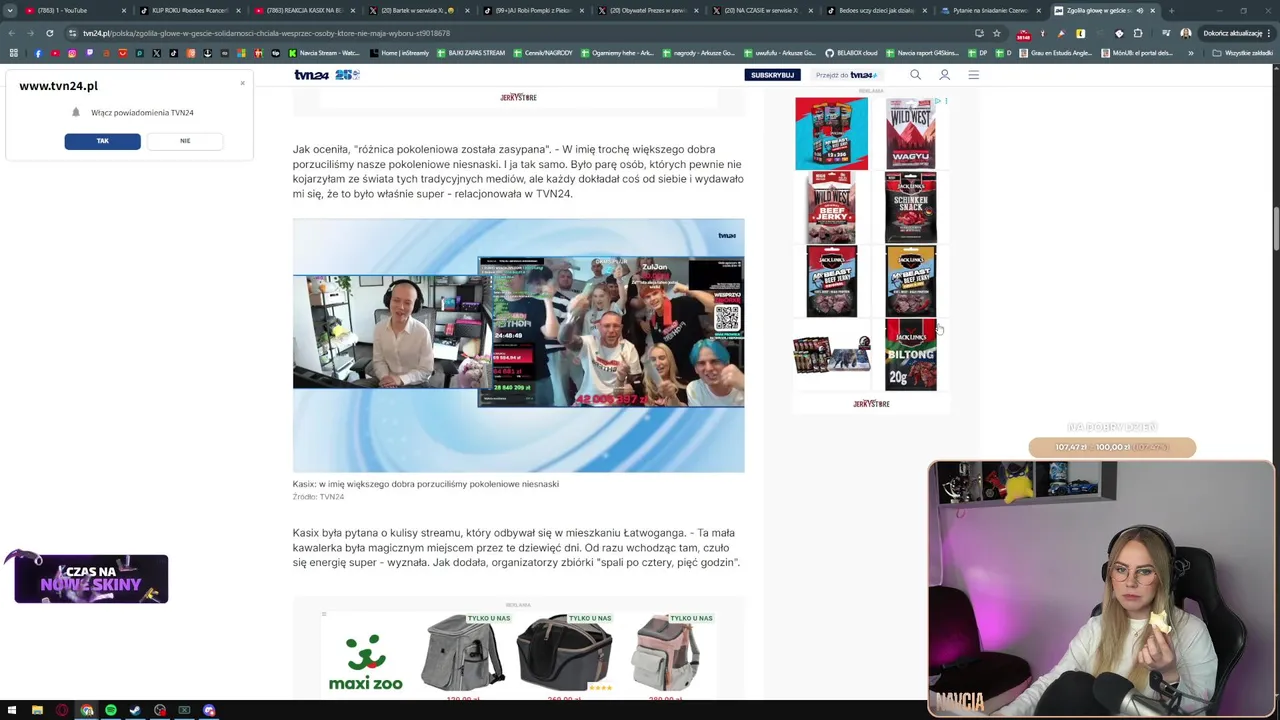The image size is (1280, 720).
Task: Close the TVN24 notification prompt
Action: (242, 83)
